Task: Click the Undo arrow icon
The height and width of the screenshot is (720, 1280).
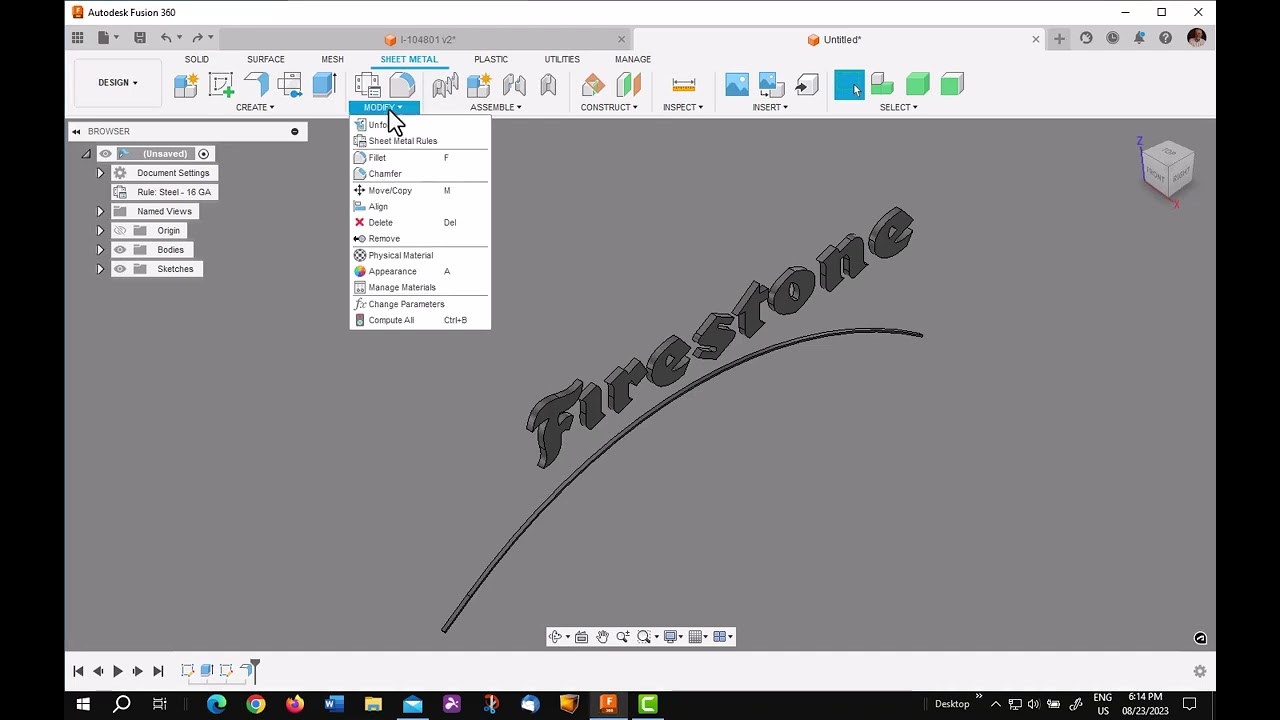Action: point(166,38)
